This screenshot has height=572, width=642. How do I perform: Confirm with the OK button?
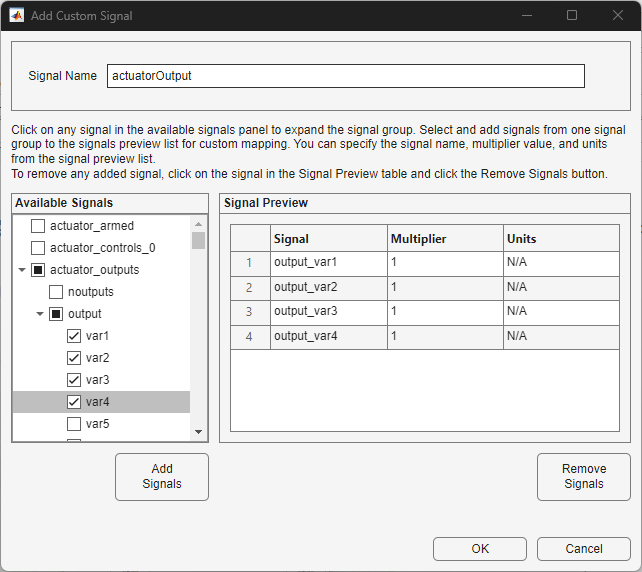tap(480, 549)
